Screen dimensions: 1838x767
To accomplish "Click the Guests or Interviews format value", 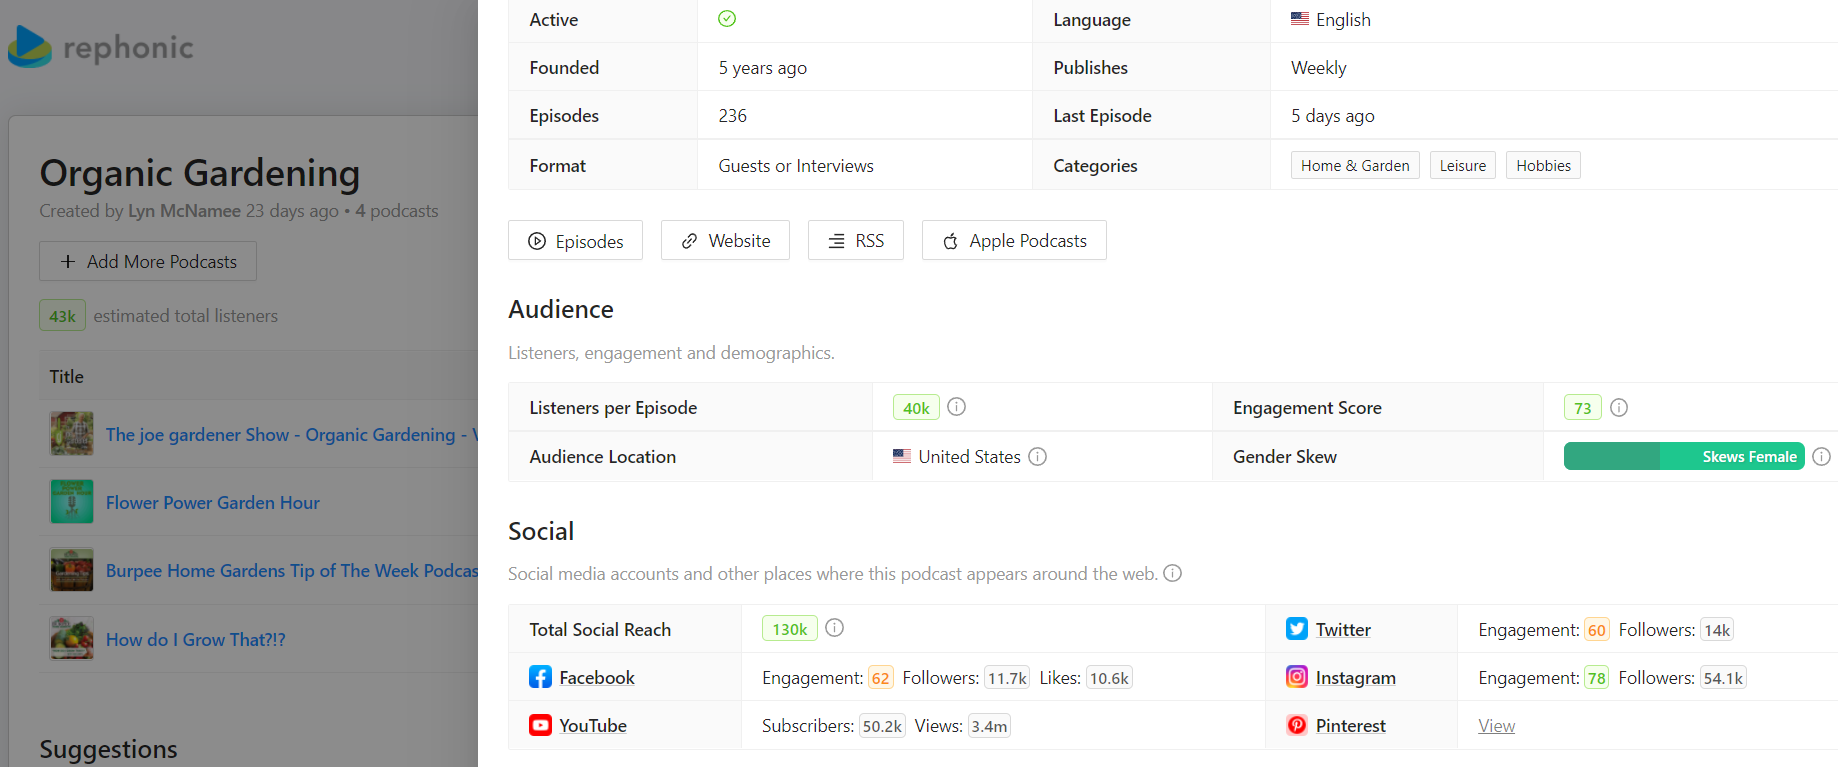I will 796,166.
